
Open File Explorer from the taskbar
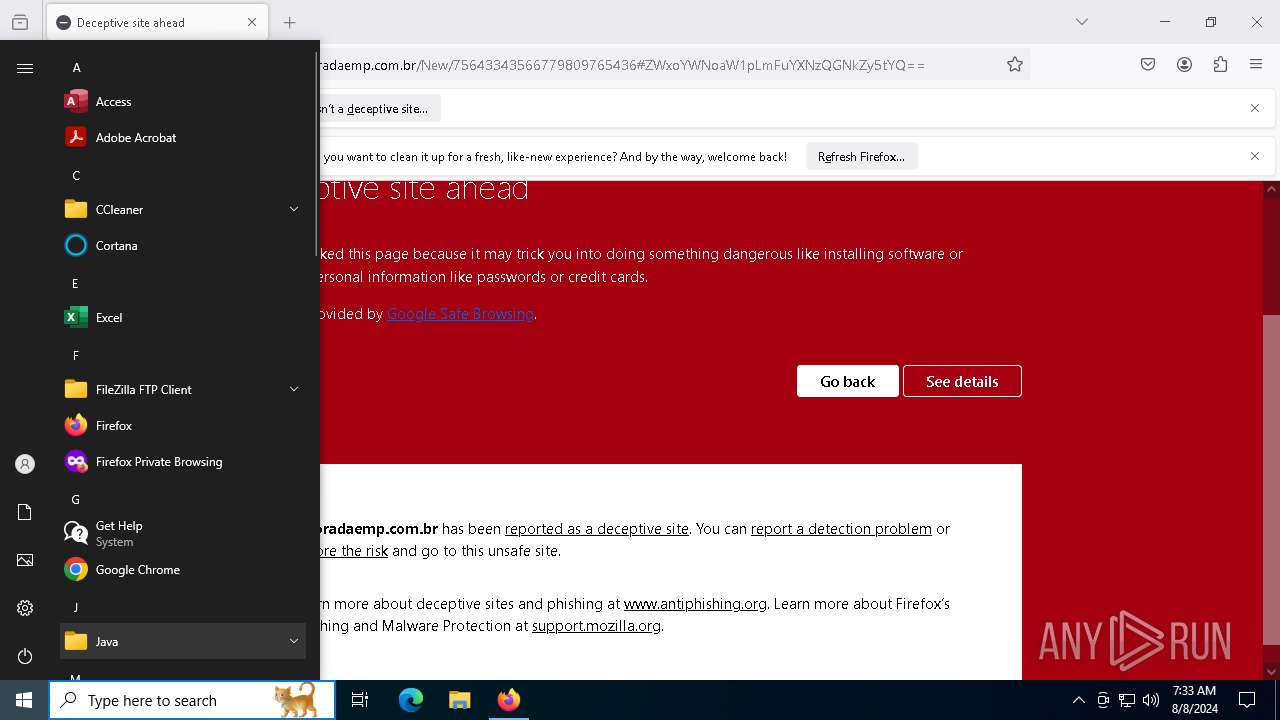point(459,700)
